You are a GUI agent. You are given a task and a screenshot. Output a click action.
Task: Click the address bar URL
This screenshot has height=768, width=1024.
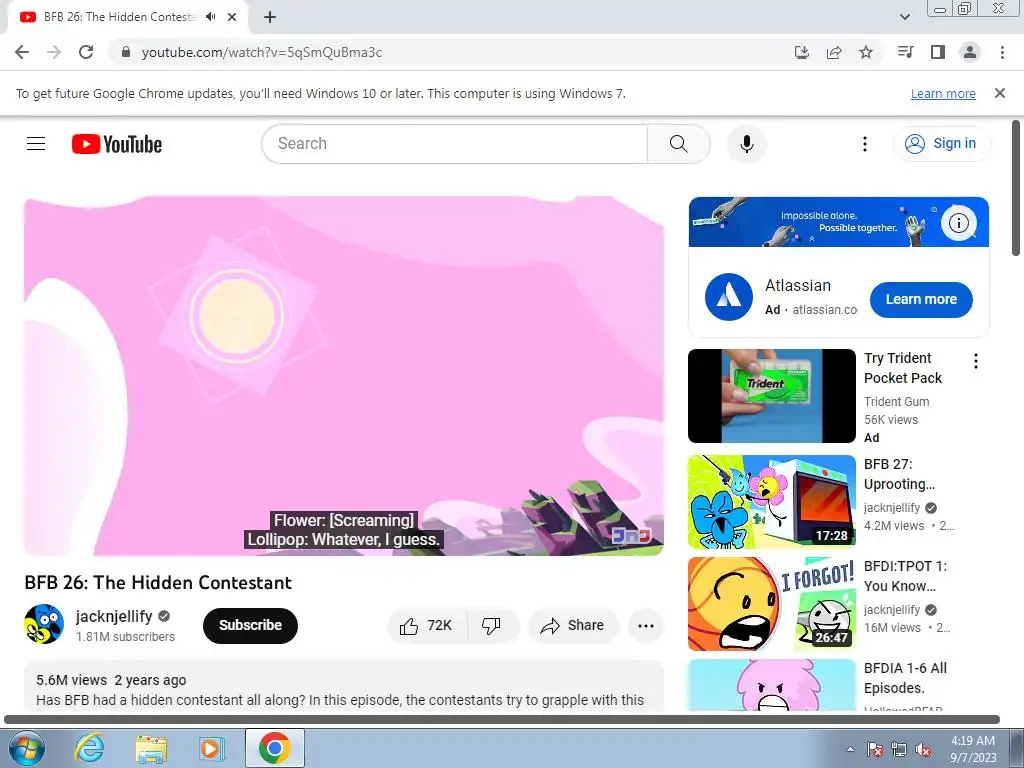[x=262, y=52]
